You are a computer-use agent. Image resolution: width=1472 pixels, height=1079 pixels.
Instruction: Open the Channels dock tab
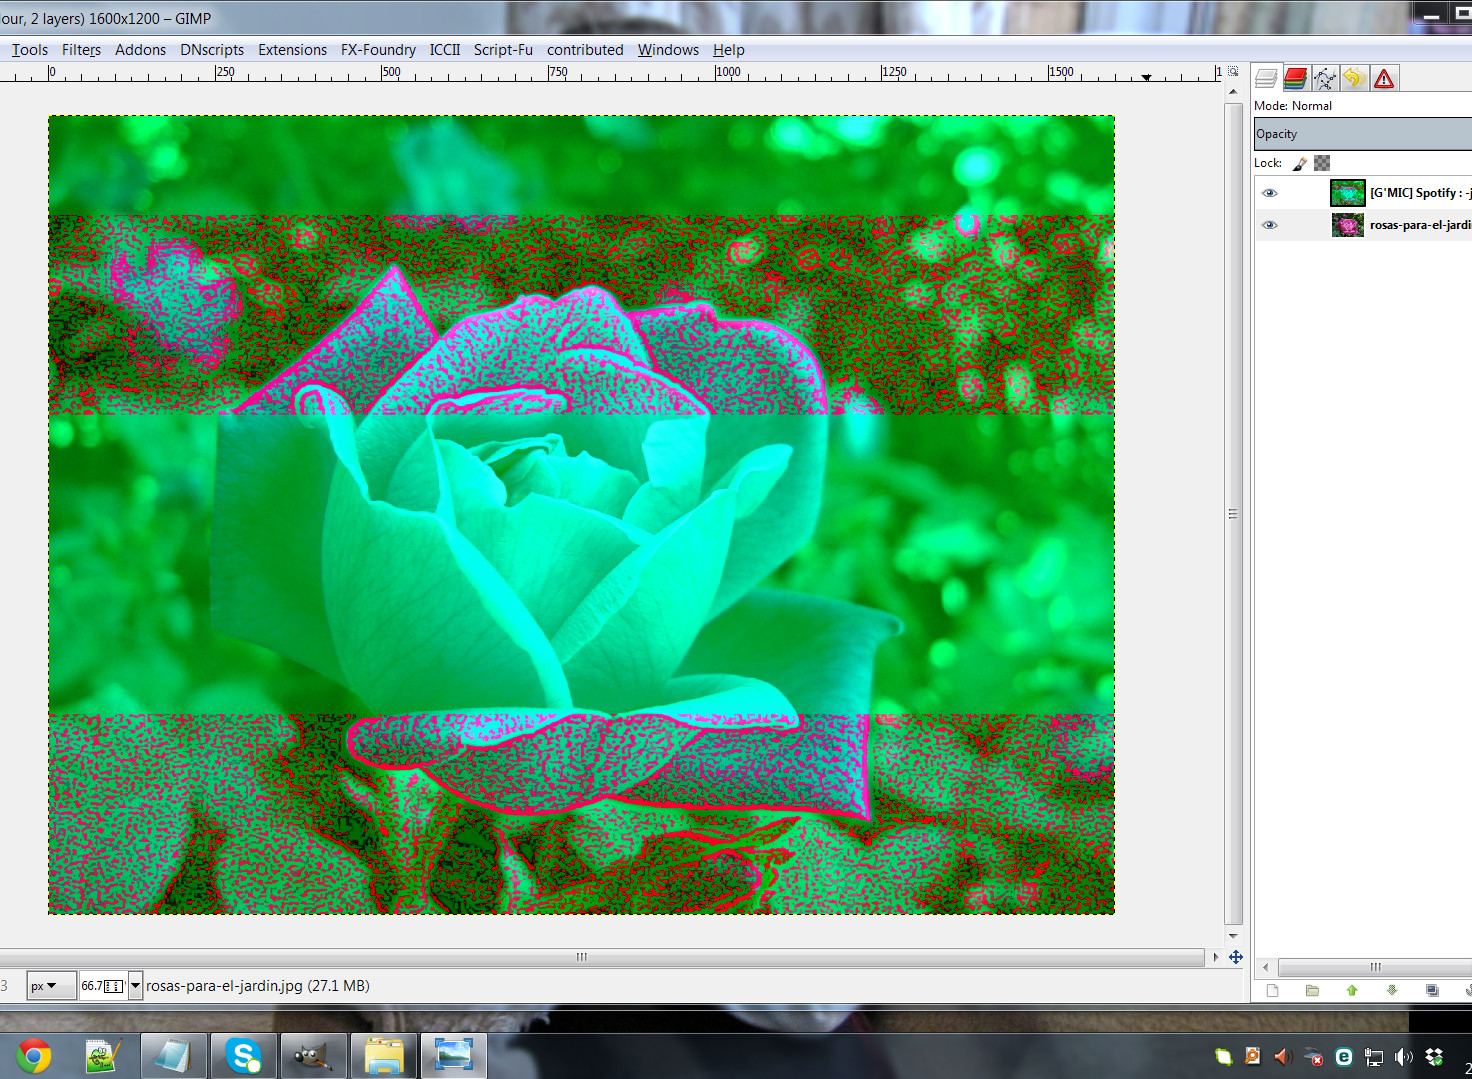click(x=1296, y=78)
